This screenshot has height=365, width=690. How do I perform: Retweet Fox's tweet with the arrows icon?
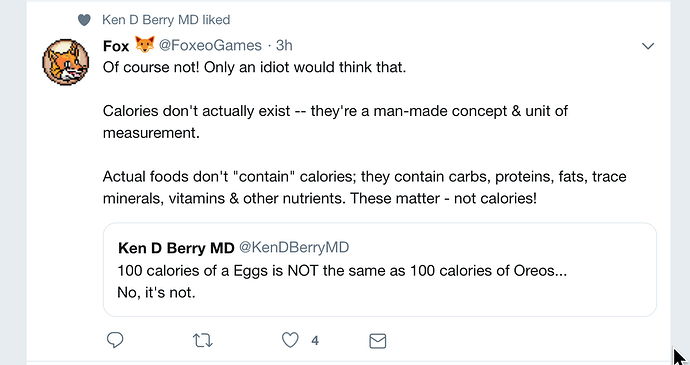(203, 340)
